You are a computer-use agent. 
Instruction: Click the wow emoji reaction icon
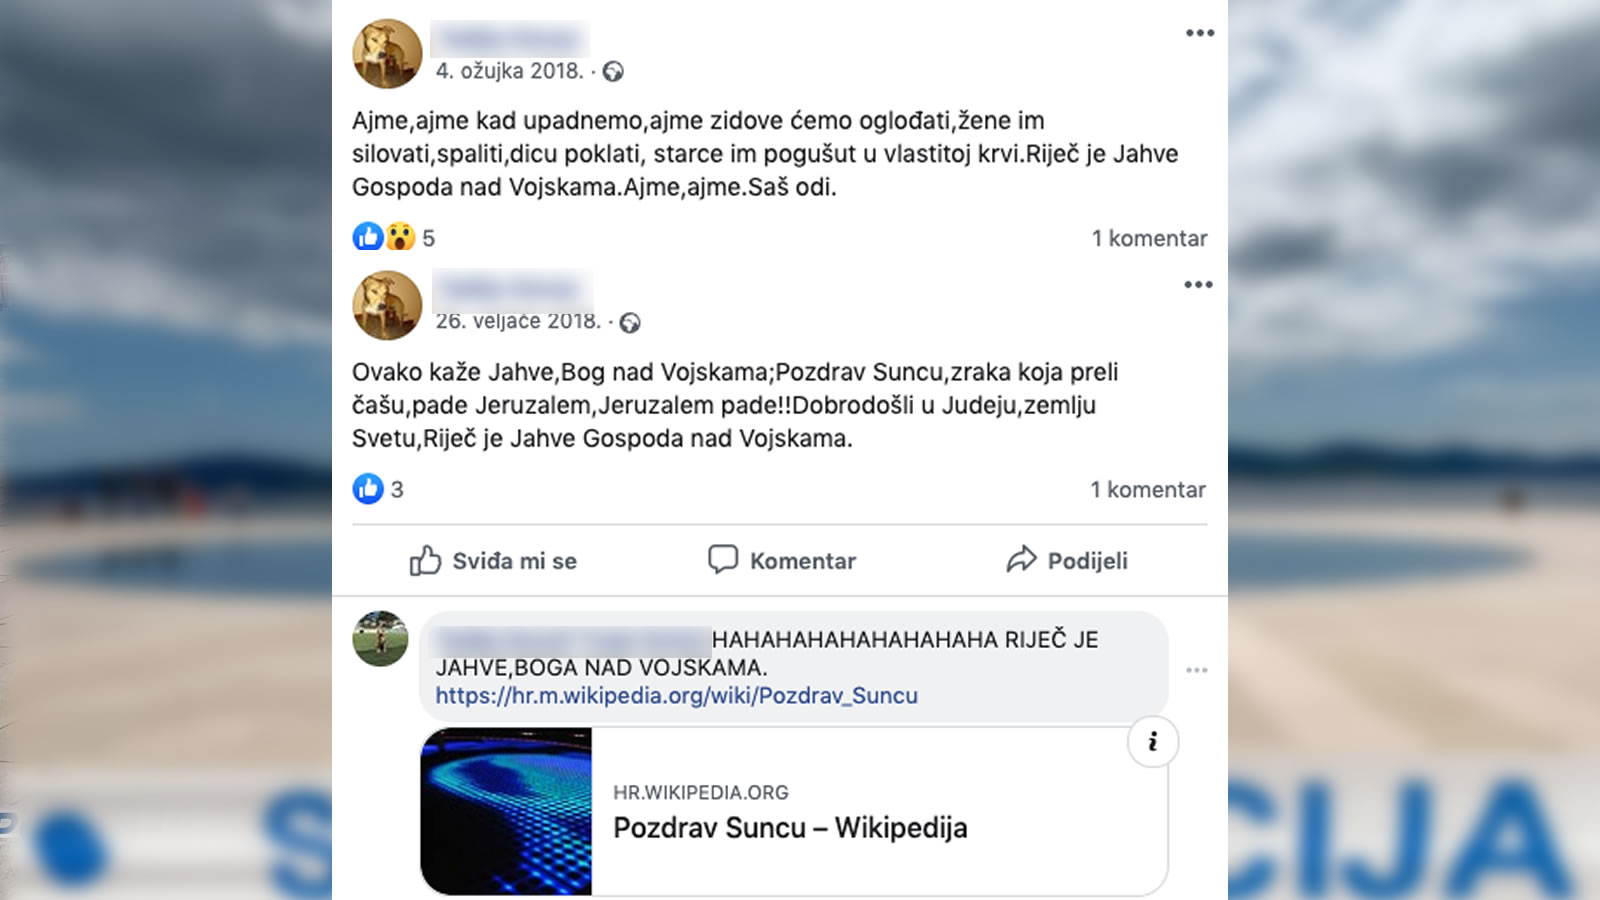pos(400,237)
